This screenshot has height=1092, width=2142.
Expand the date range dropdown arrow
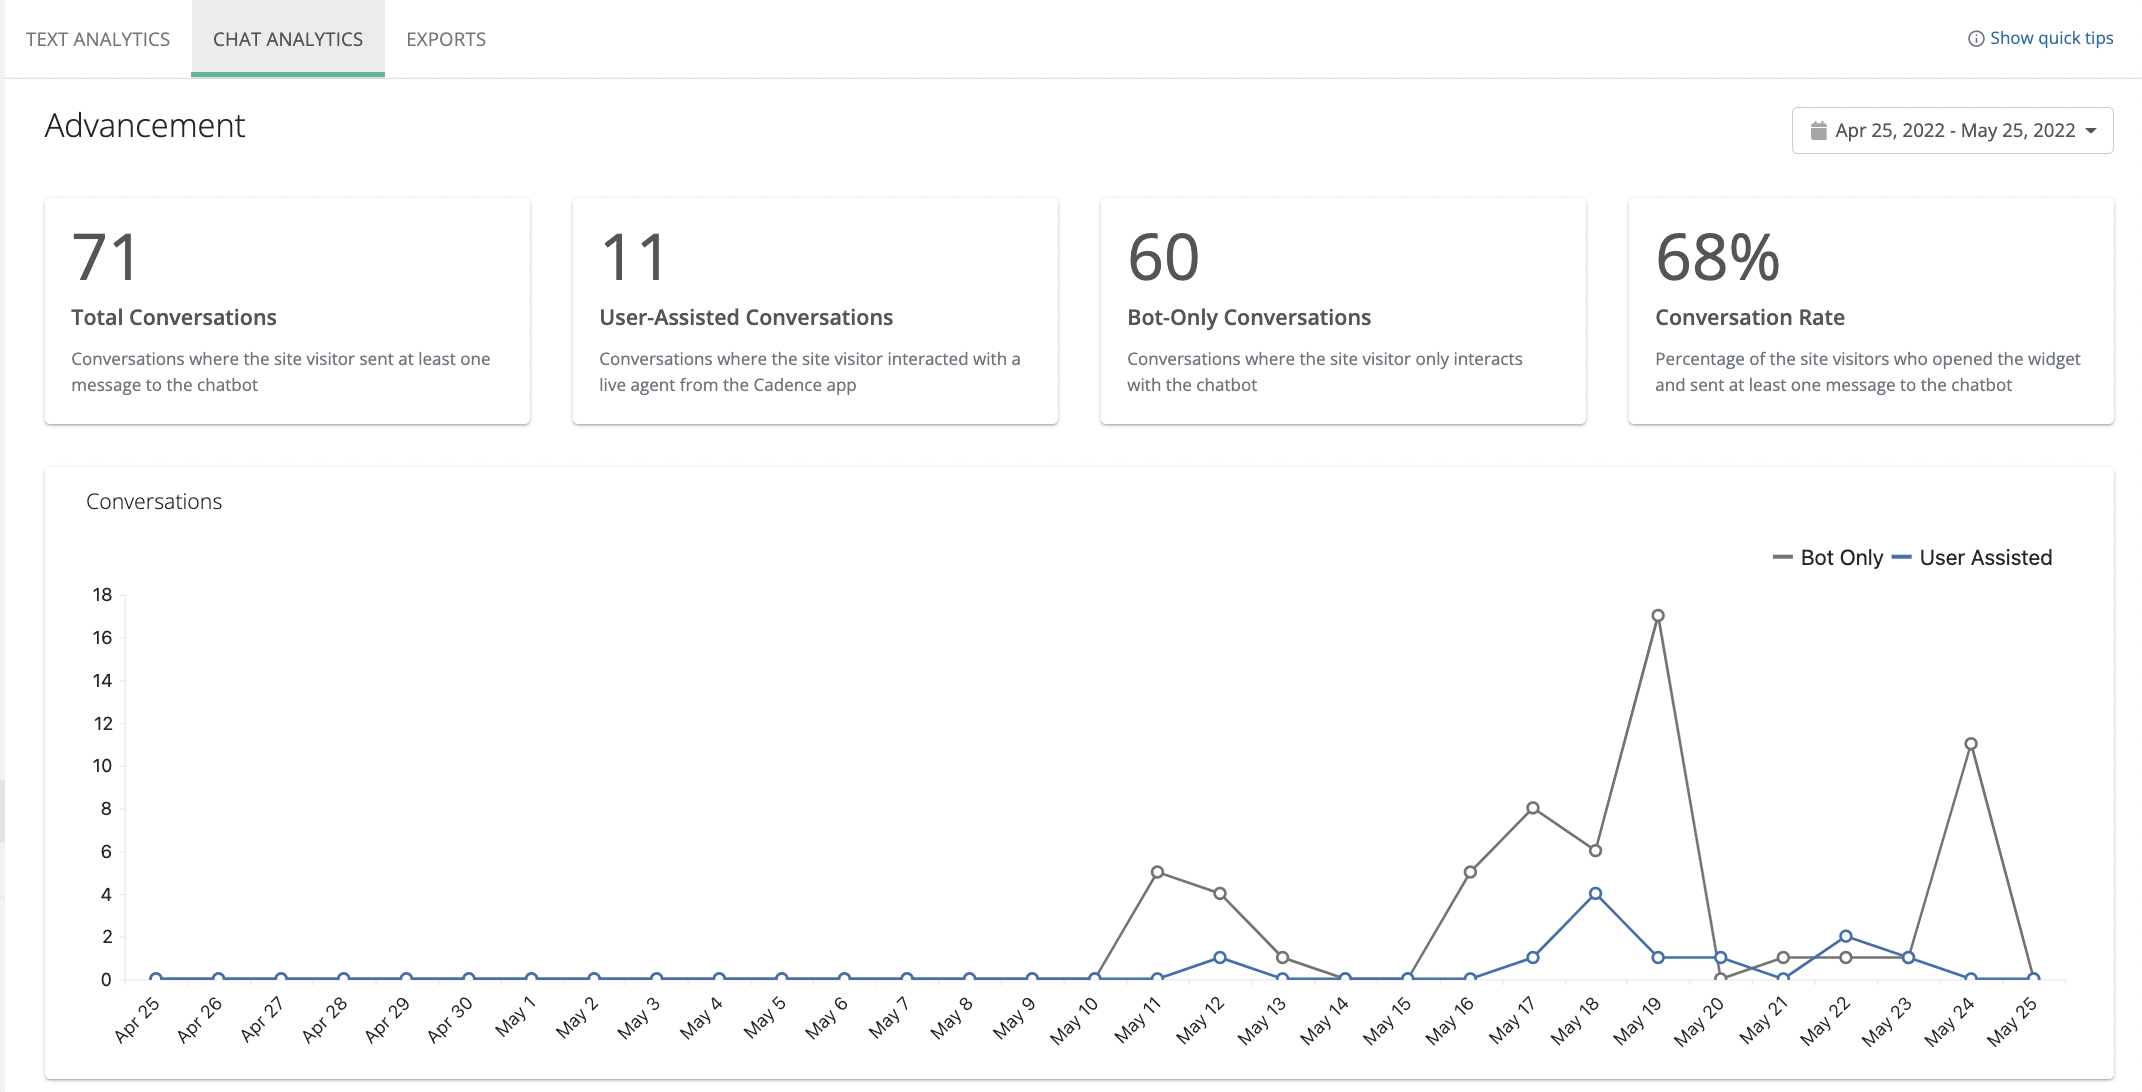pos(2091,131)
